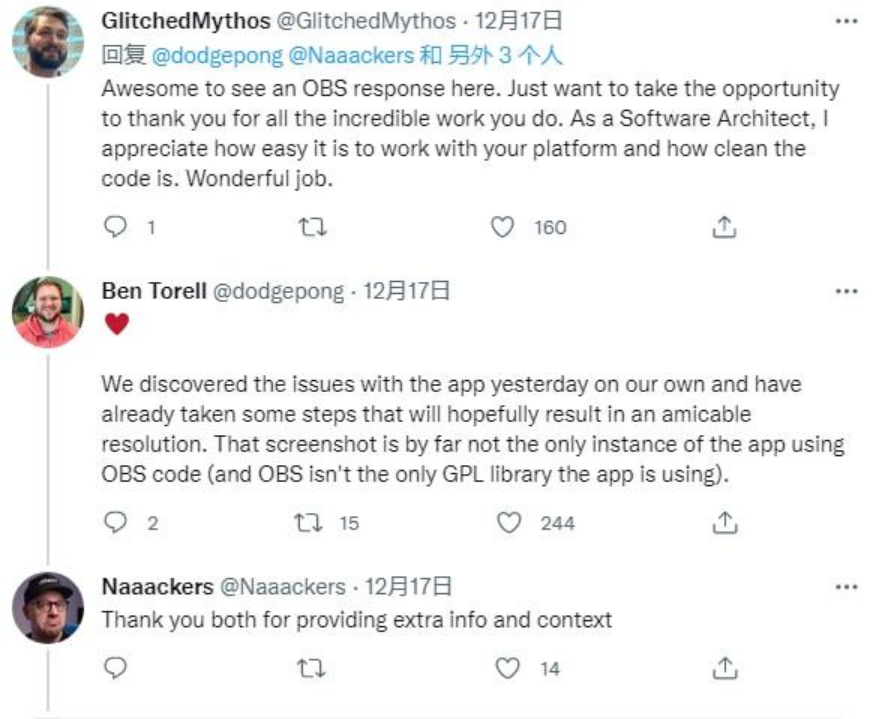Open more options on Naaackers's tweet

coord(846,587)
